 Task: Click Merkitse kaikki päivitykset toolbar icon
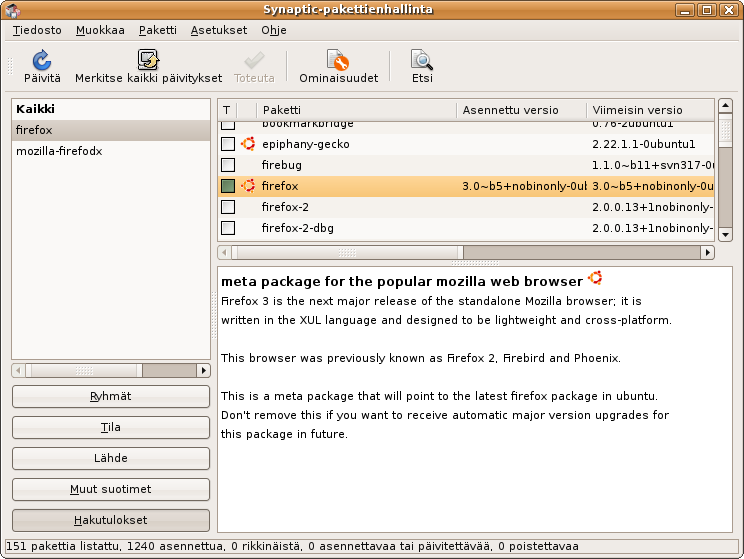tap(148, 60)
